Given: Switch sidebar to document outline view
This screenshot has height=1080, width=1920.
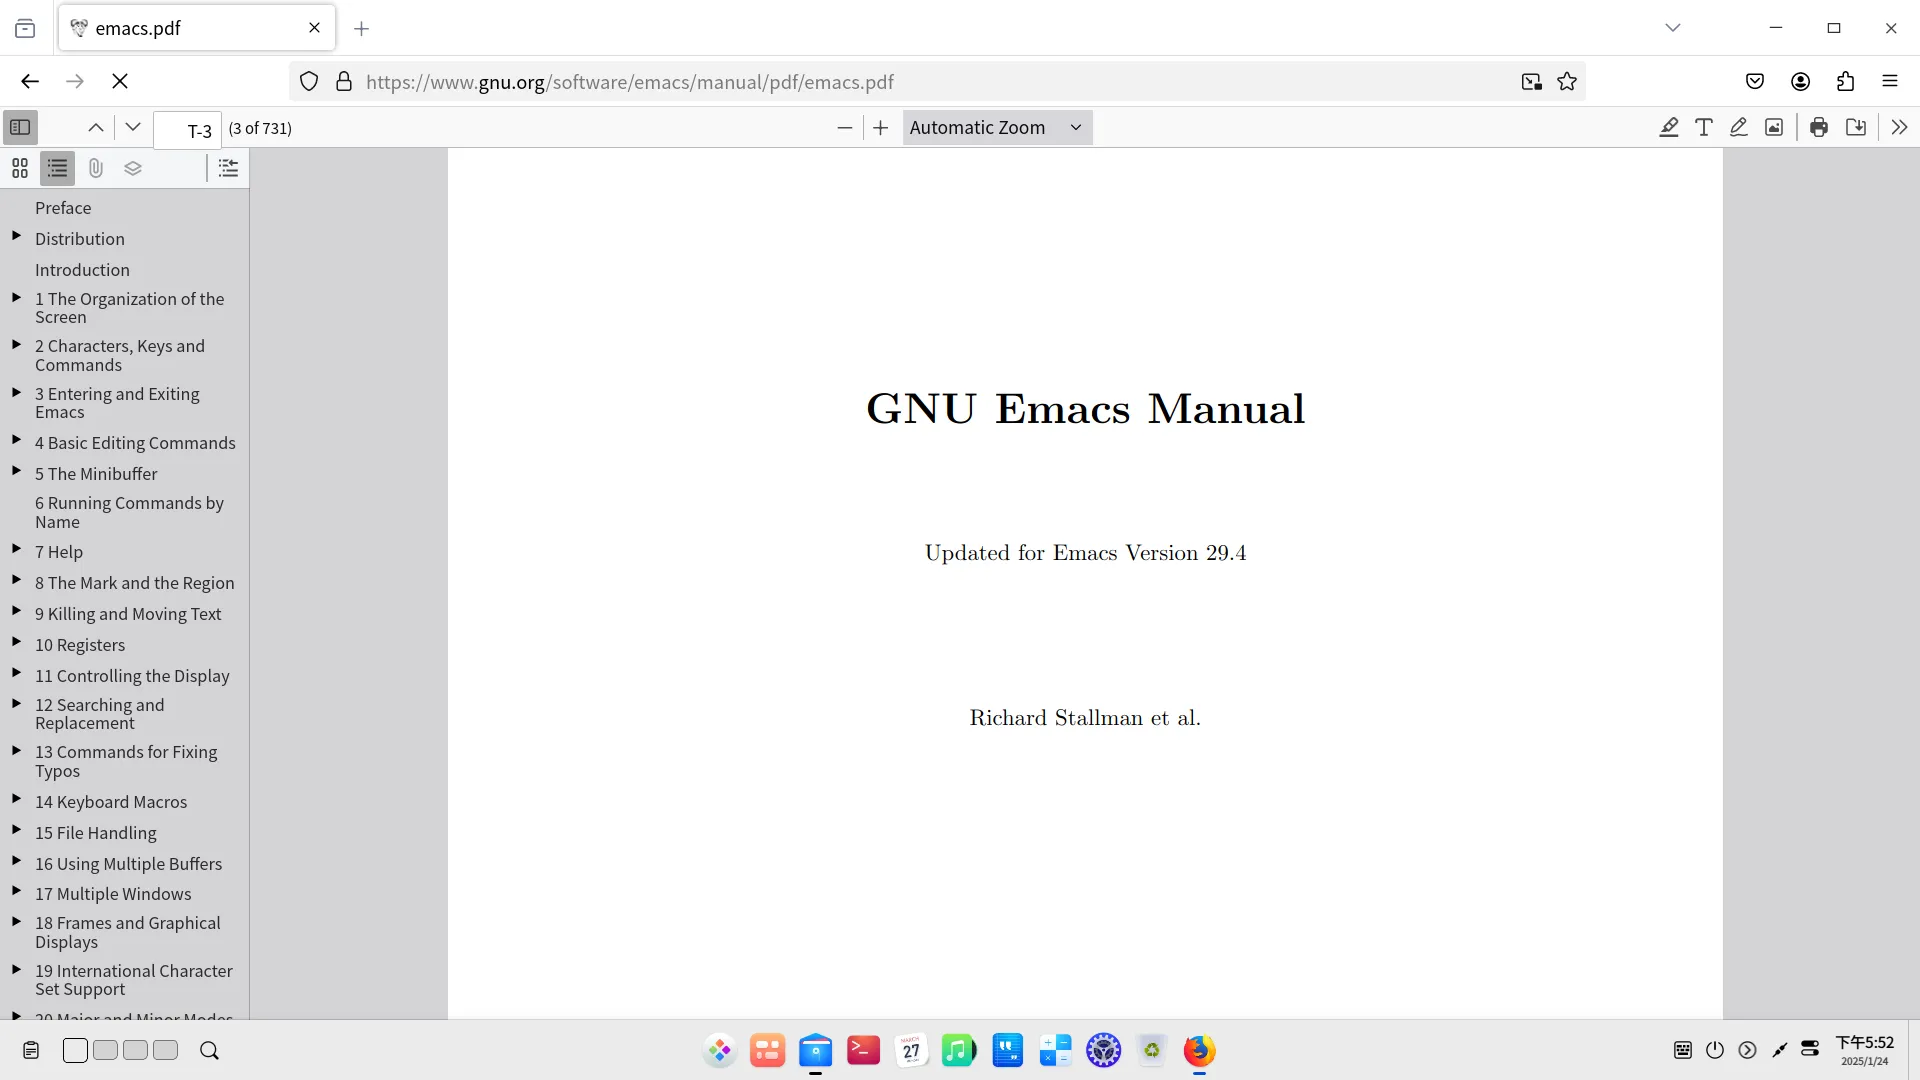Looking at the screenshot, I should [58, 168].
